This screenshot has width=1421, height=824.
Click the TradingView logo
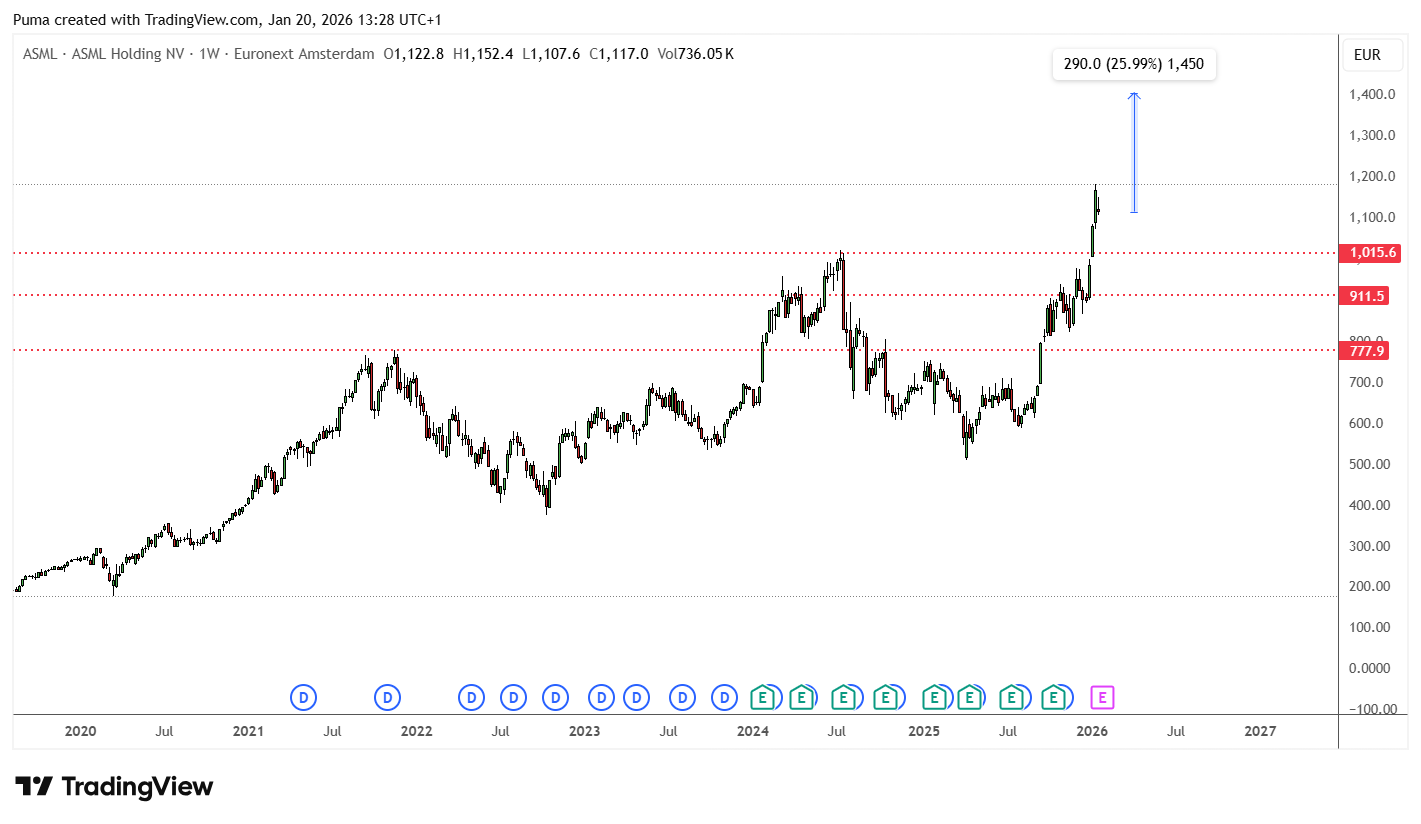point(114,787)
